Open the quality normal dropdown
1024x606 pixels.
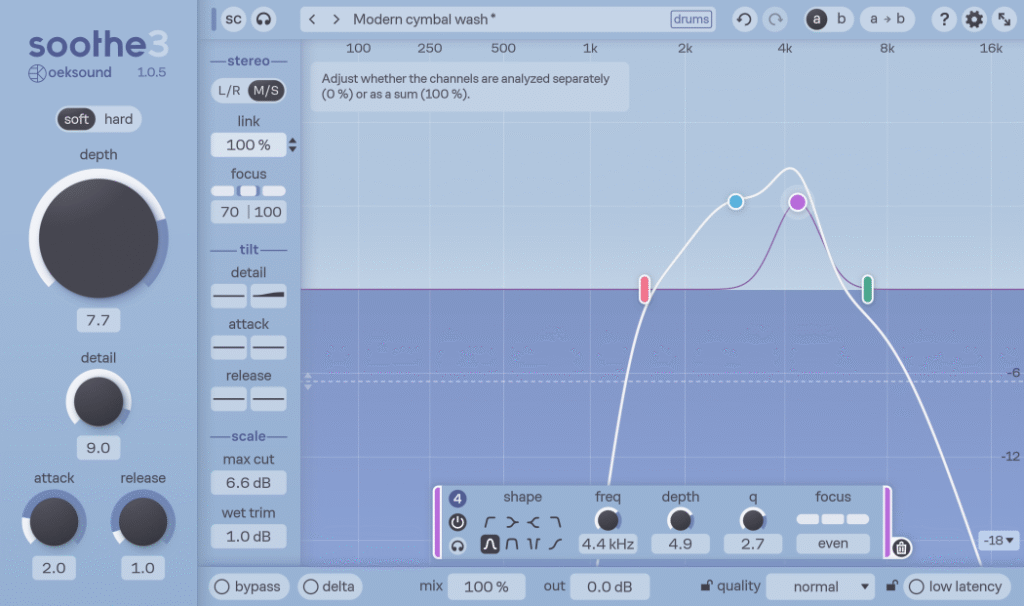820,586
